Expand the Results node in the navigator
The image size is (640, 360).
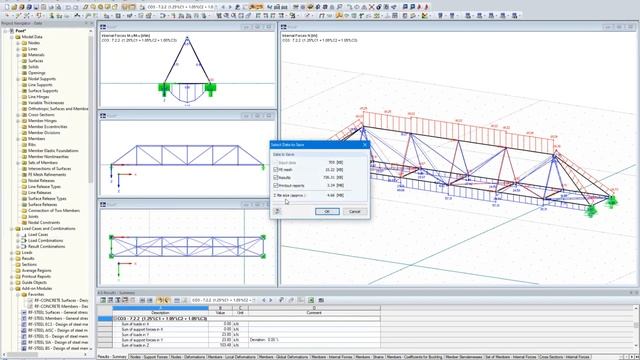12,258
